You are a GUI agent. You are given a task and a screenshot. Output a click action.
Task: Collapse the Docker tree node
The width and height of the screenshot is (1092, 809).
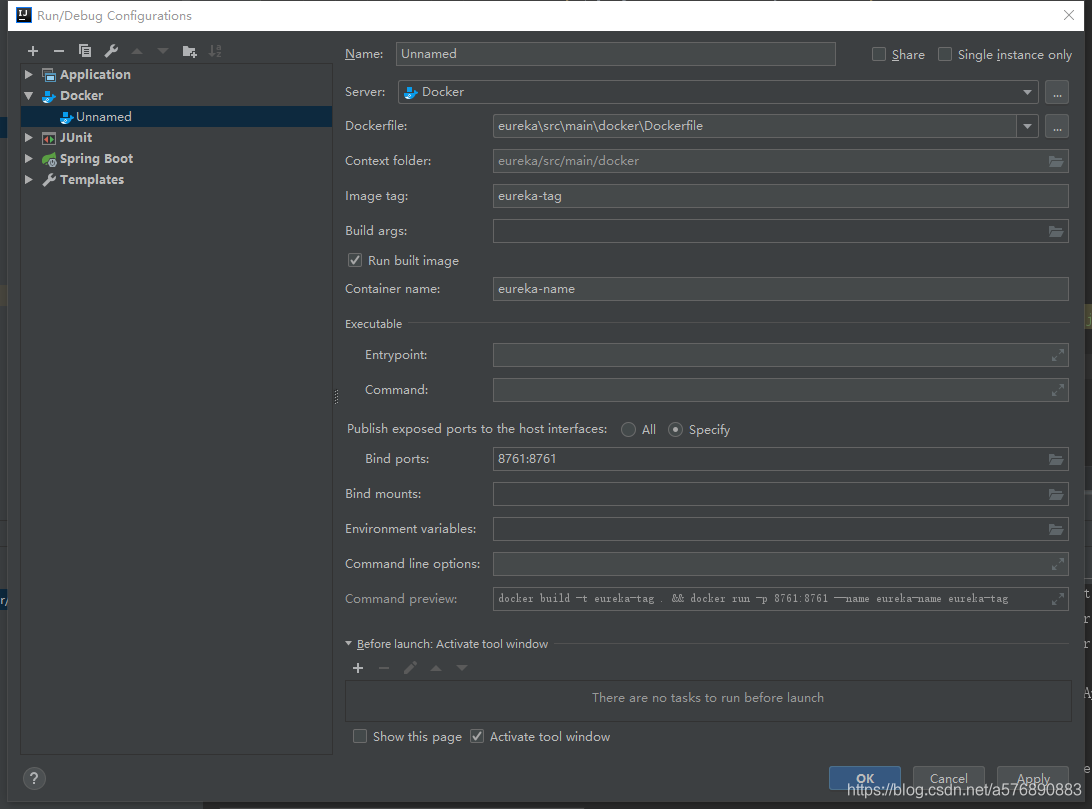29,95
